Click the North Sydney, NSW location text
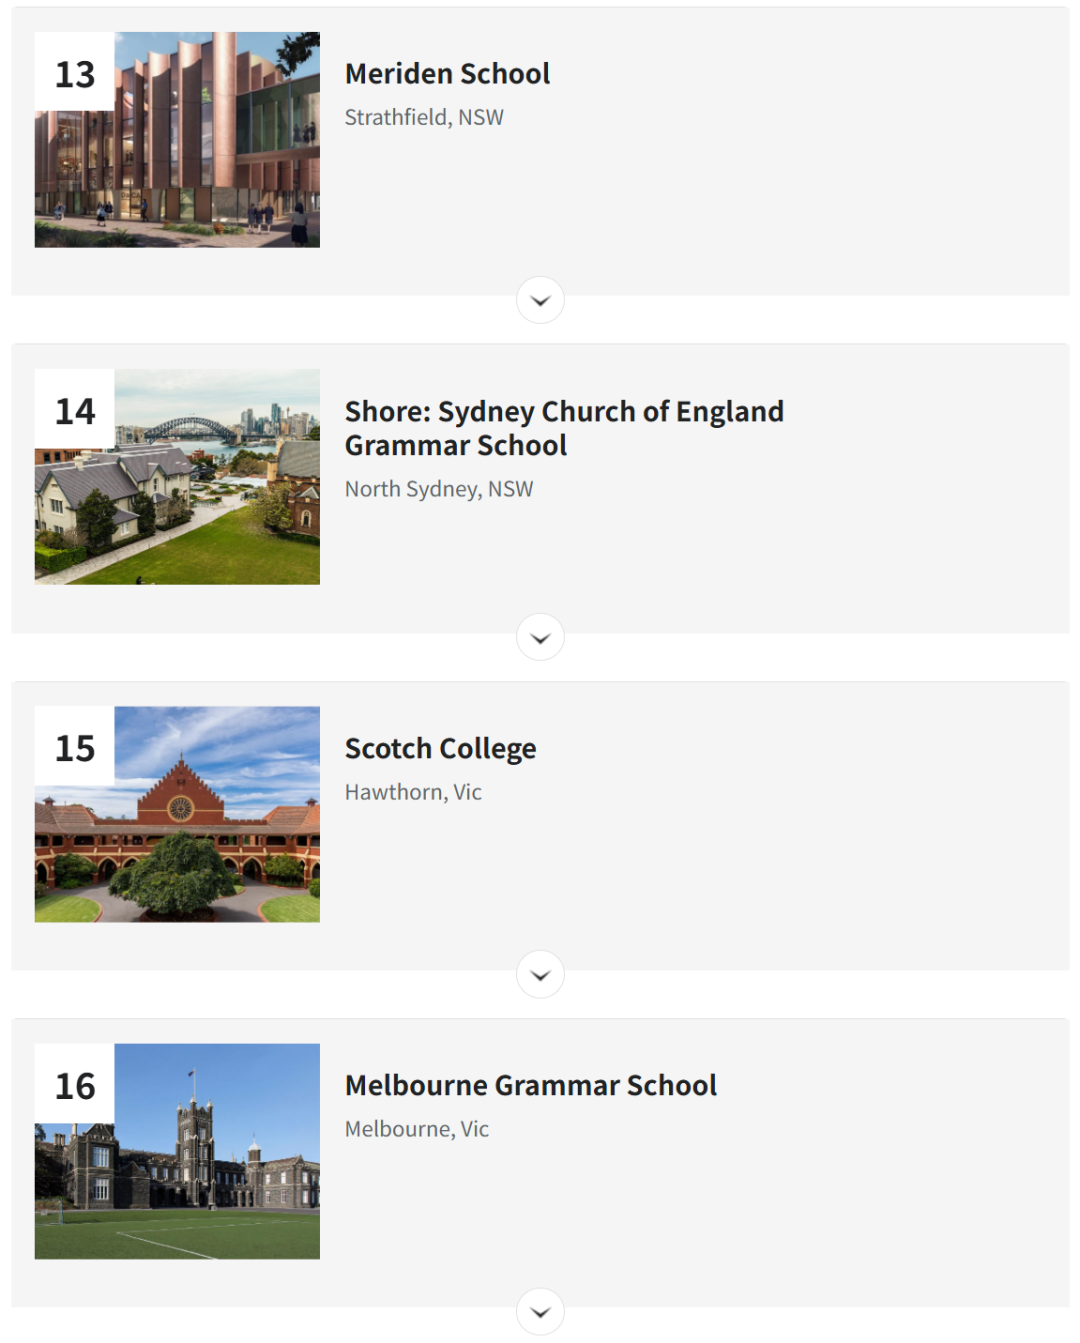 (x=439, y=489)
